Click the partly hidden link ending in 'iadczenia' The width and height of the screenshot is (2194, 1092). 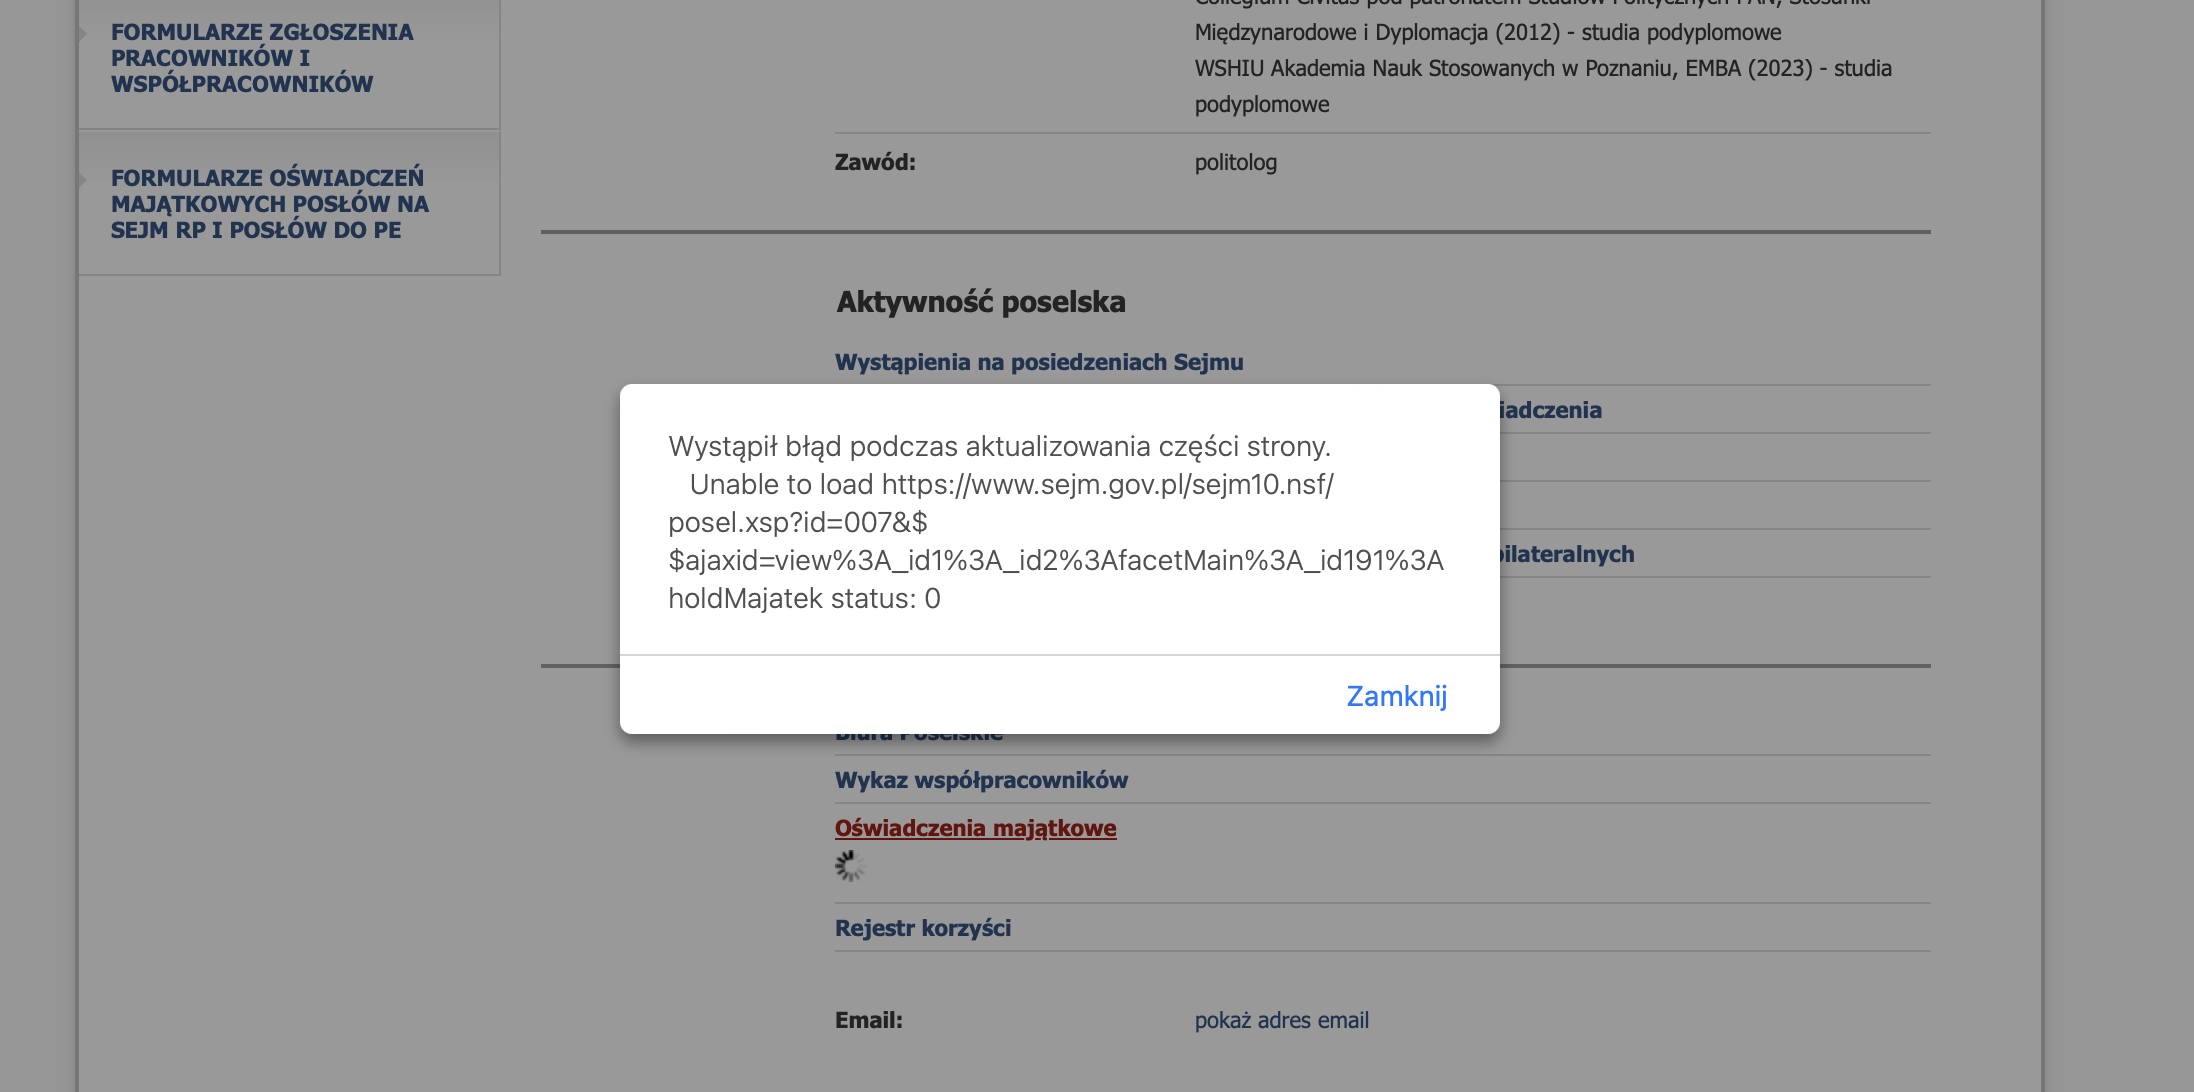coord(1551,410)
